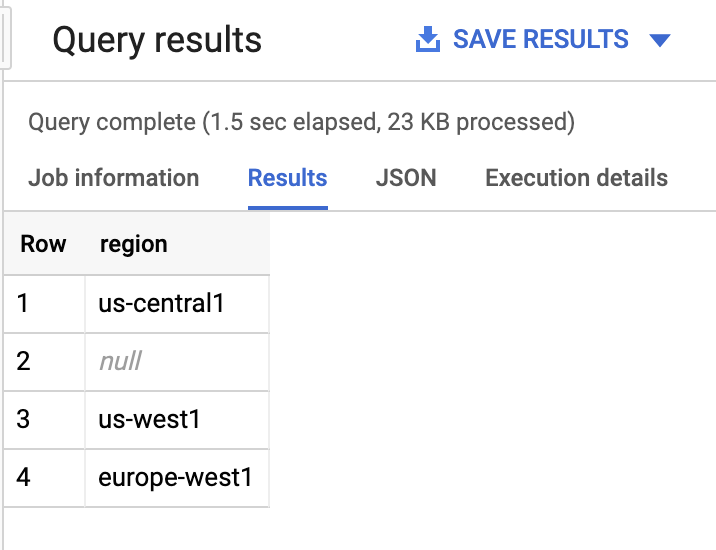Select the us-west1 cell
The width and height of the screenshot is (716, 550).
click(177, 420)
